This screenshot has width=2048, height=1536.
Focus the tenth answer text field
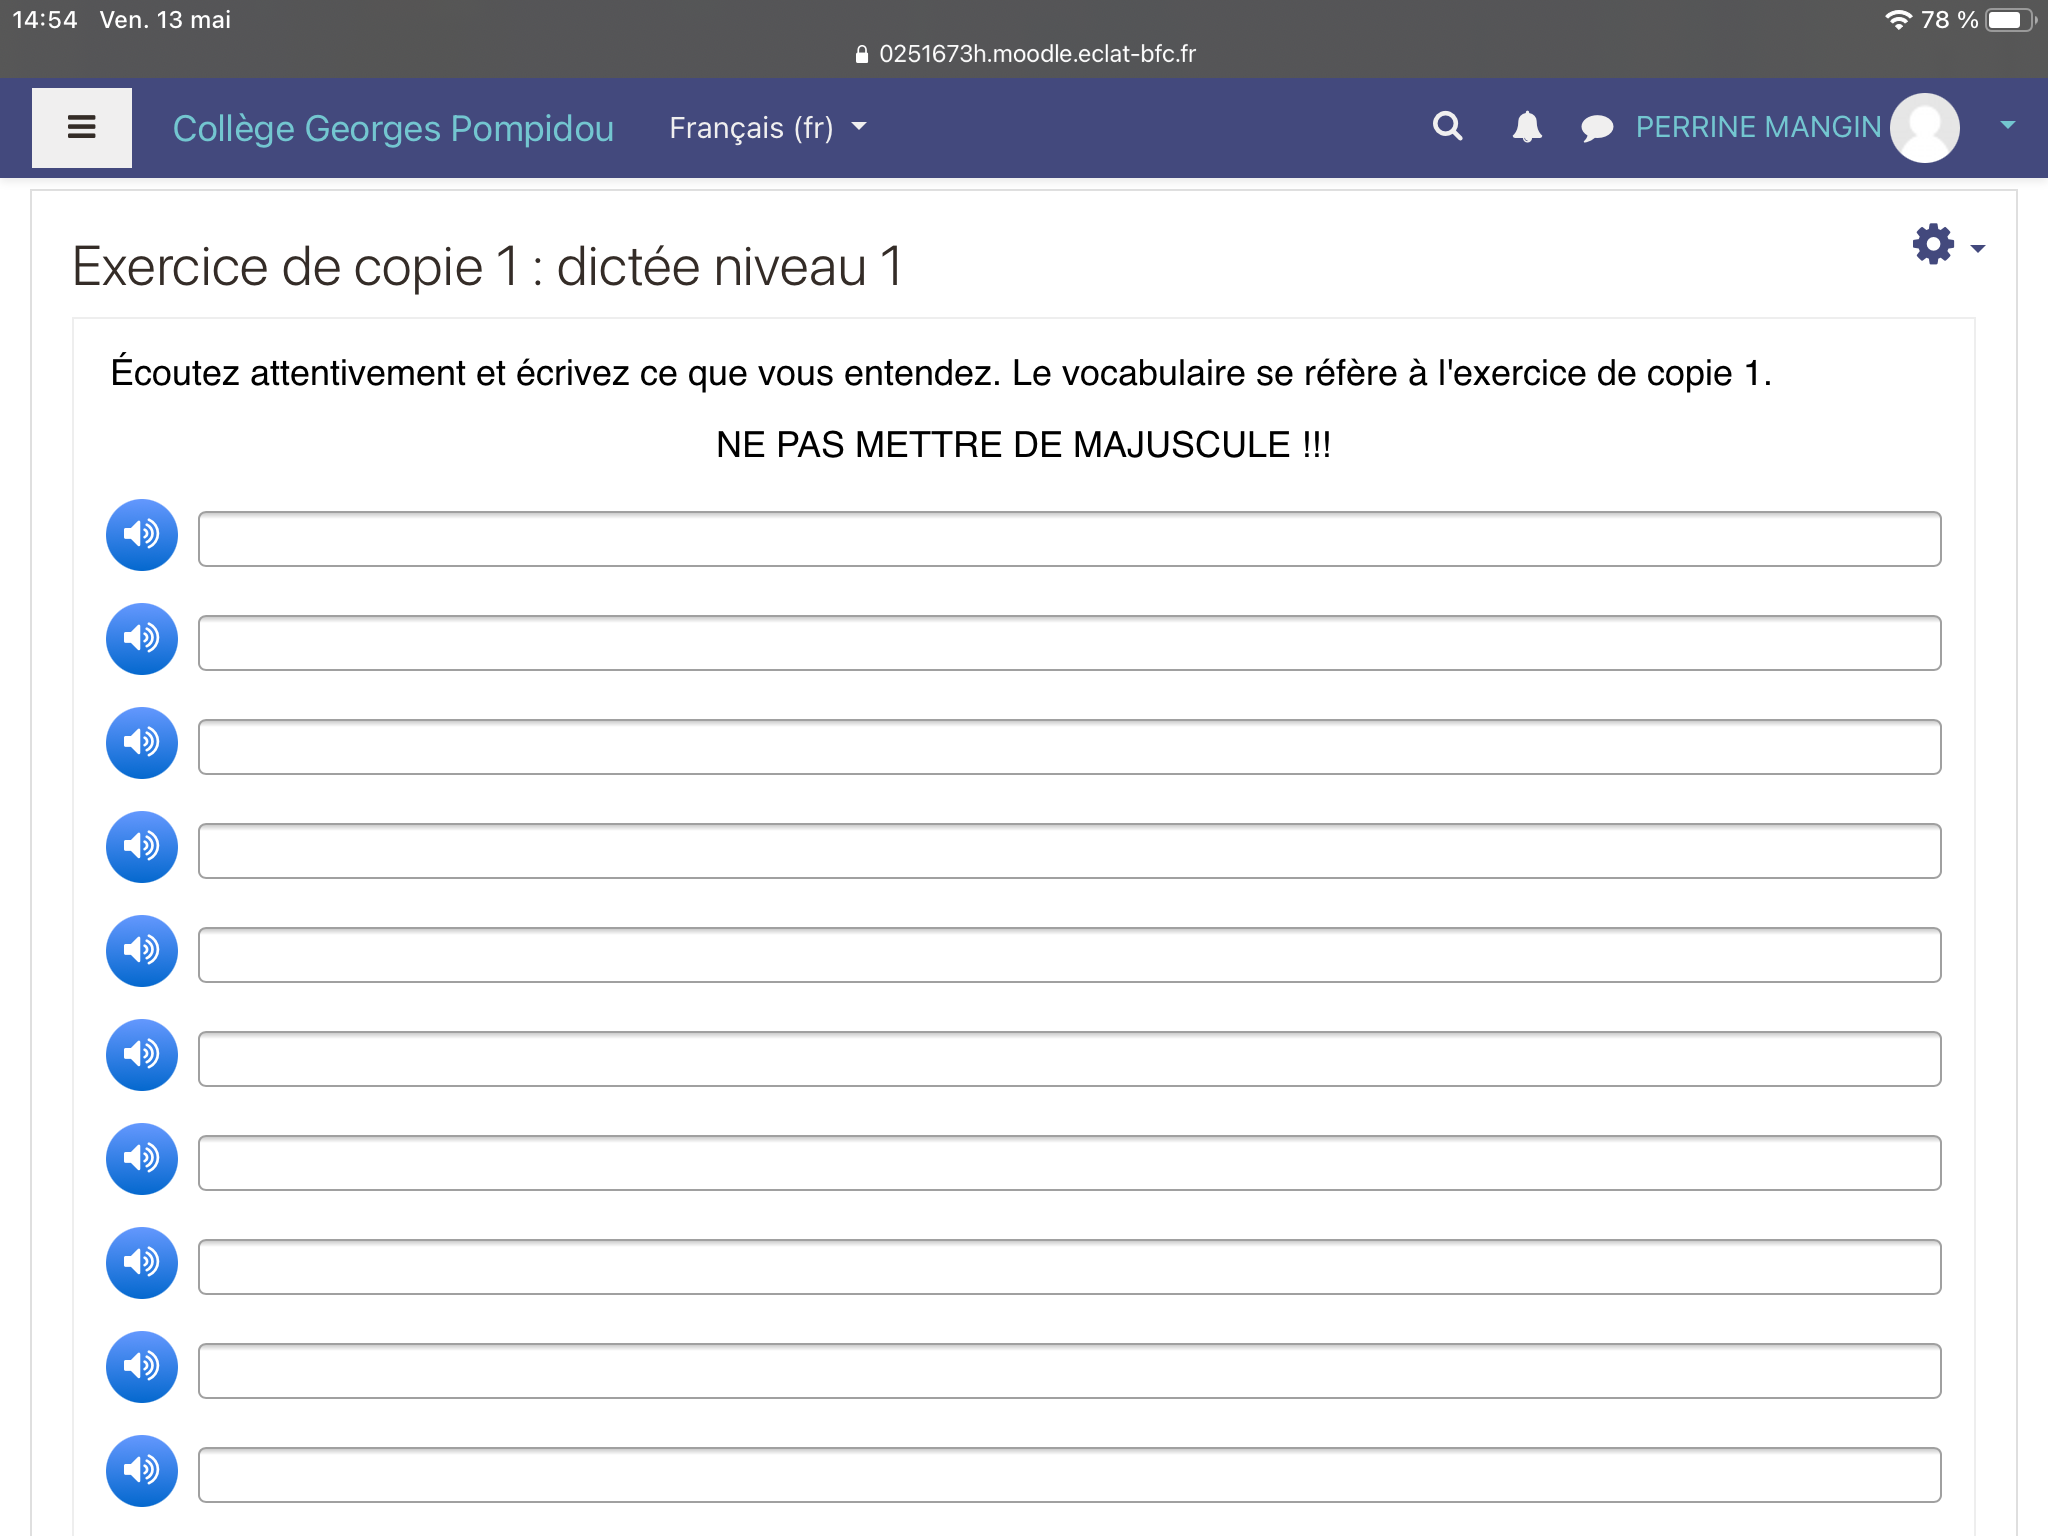coord(1069,1475)
